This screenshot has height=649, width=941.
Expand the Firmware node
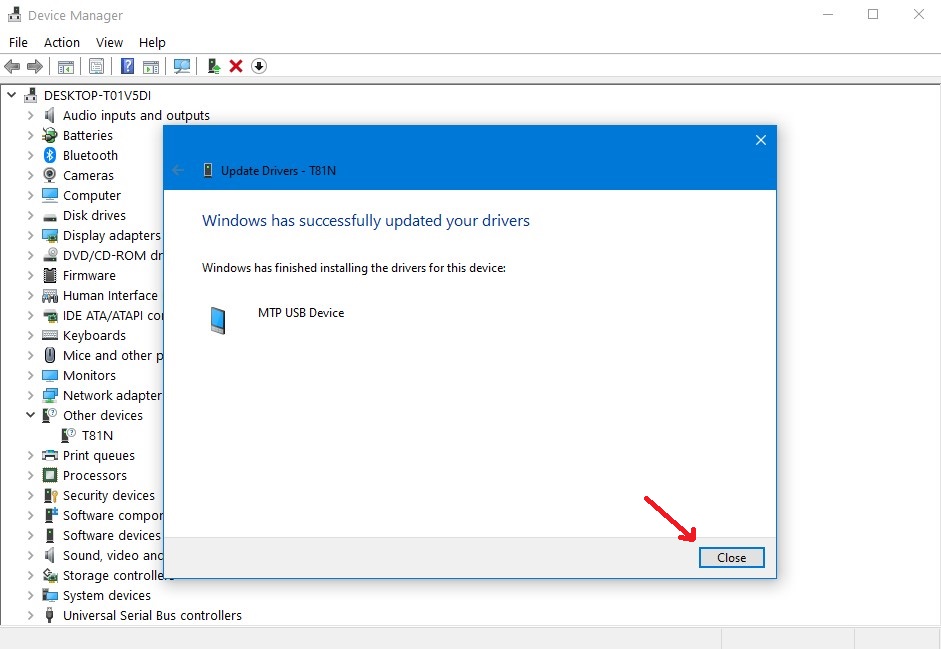pos(31,275)
